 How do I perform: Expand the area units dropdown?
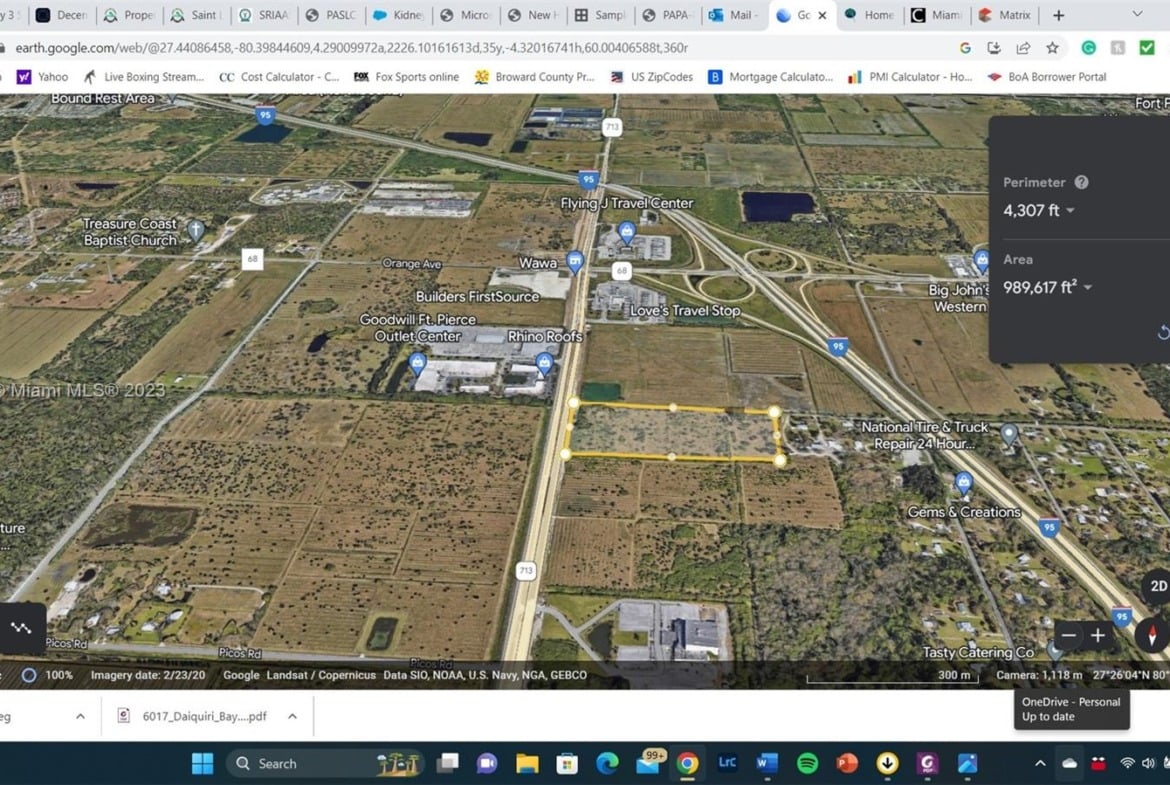(1088, 287)
